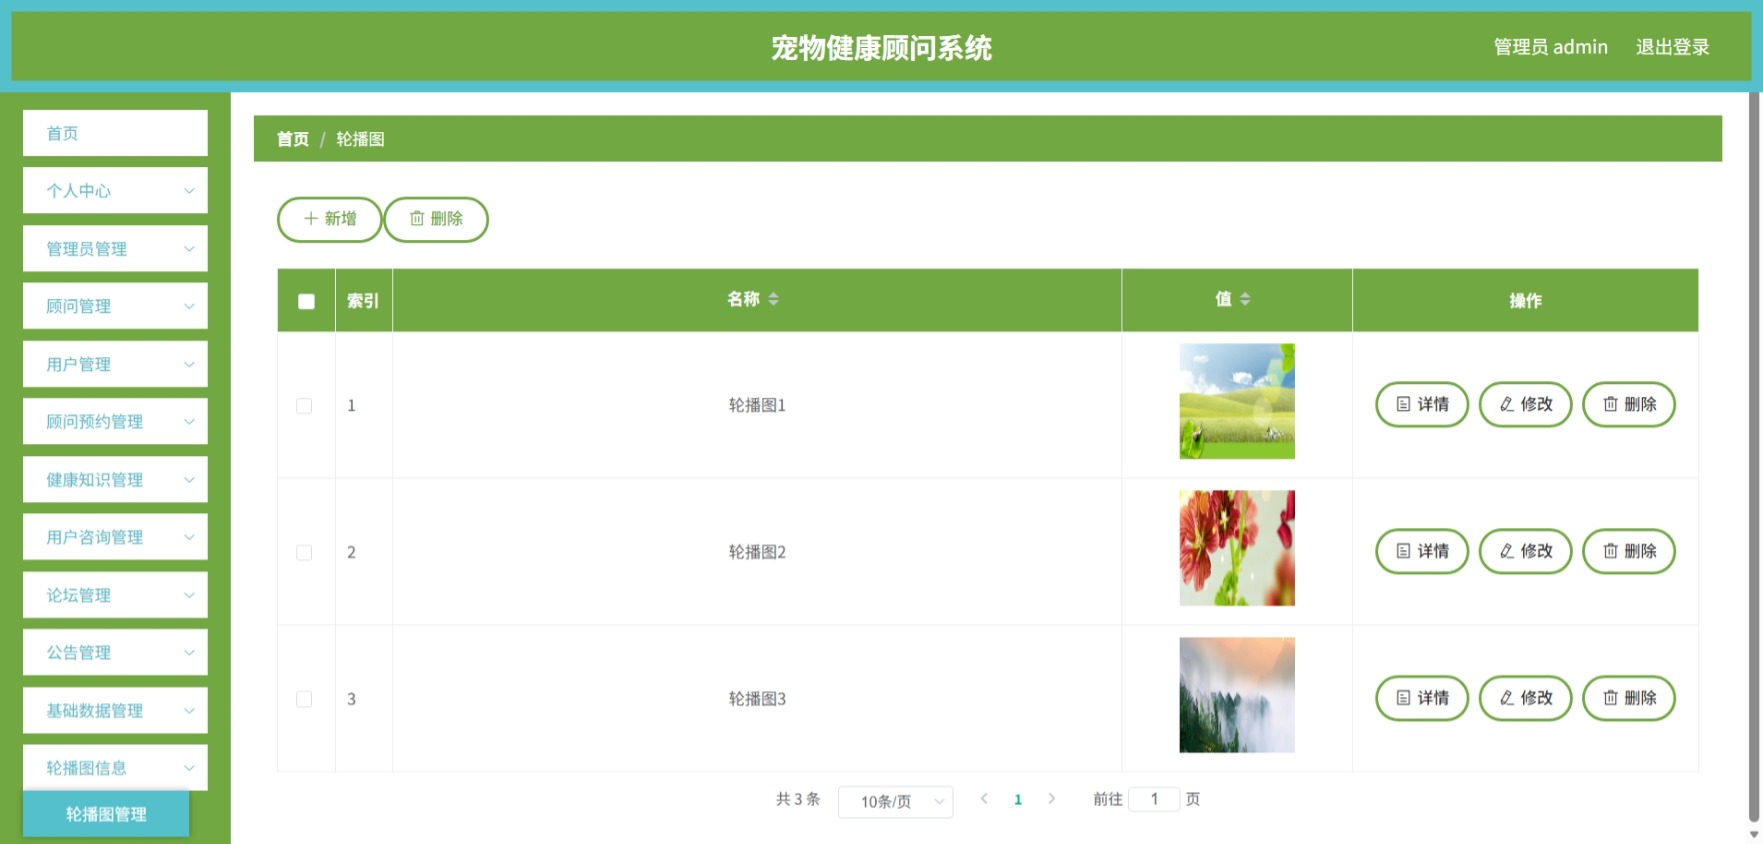Click the 轮播图3 name cell
Viewport: 1763px width, 844px height.
(x=757, y=699)
